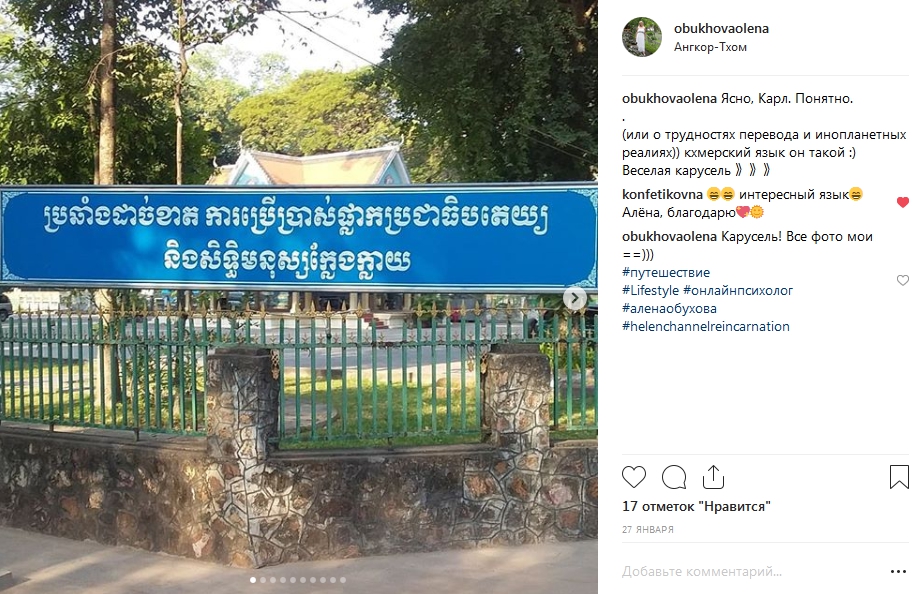Open obukhovaolena username in header
Image resolution: width=914 pixels, height=594 pixels.
[x=721, y=28]
